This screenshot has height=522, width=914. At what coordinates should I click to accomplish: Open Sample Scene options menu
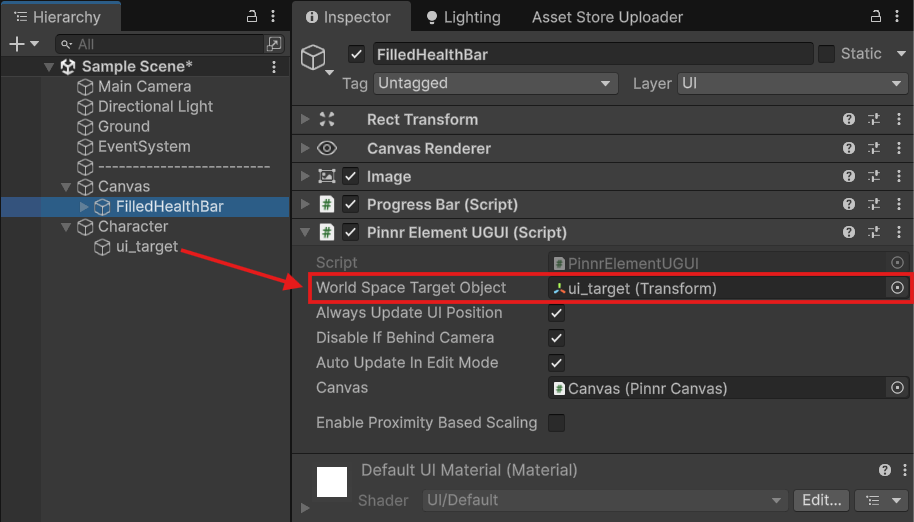(x=274, y=66)
